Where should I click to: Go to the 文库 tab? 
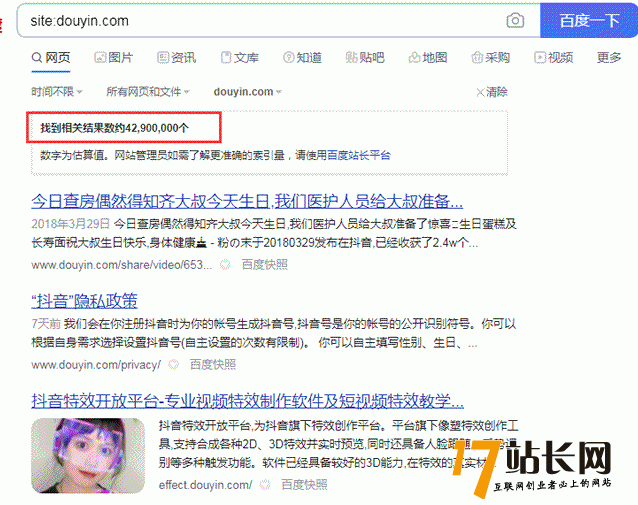coord(239,58)
